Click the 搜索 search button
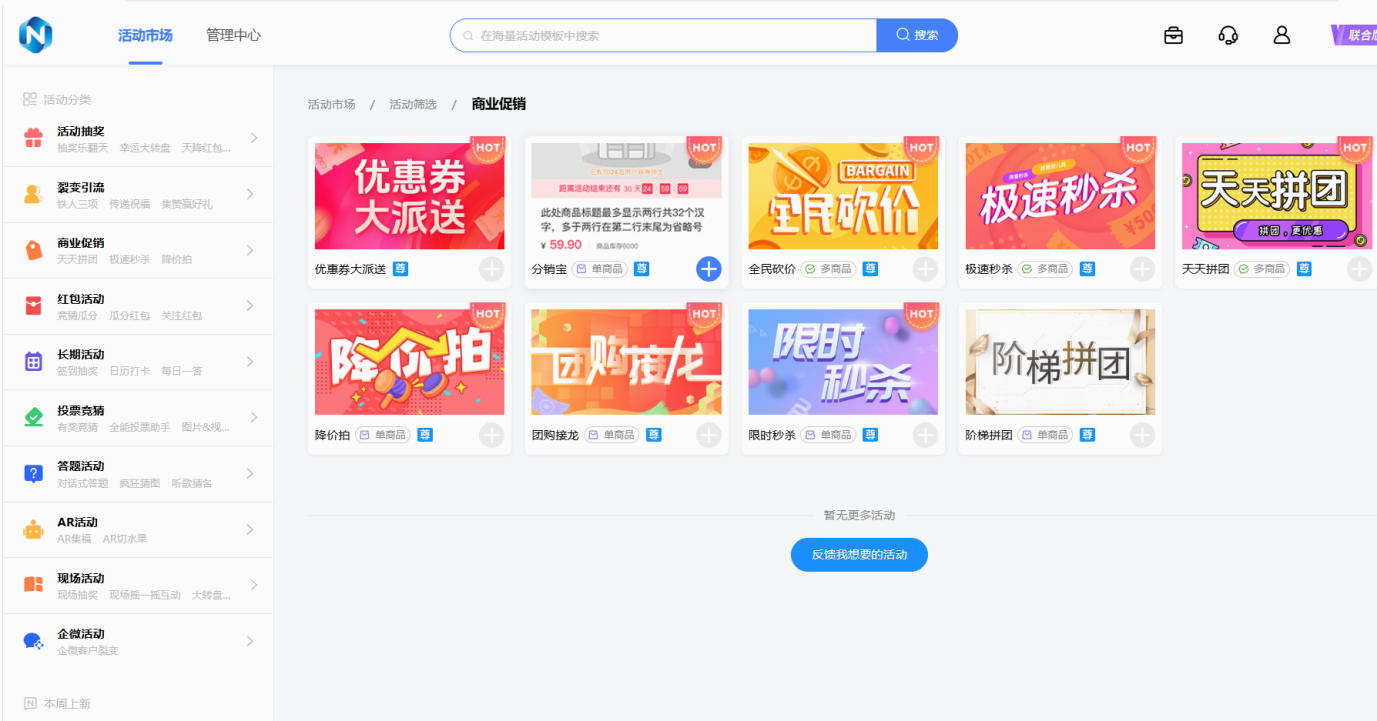Image resolution: width=1377 pixels, height=721 pixels. pos(917,35)
